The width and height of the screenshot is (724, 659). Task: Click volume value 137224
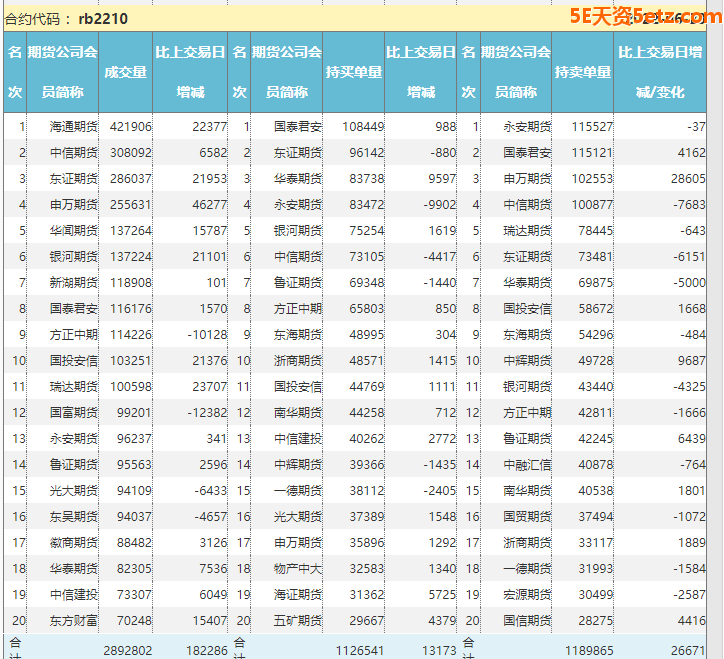coord(131,257)
